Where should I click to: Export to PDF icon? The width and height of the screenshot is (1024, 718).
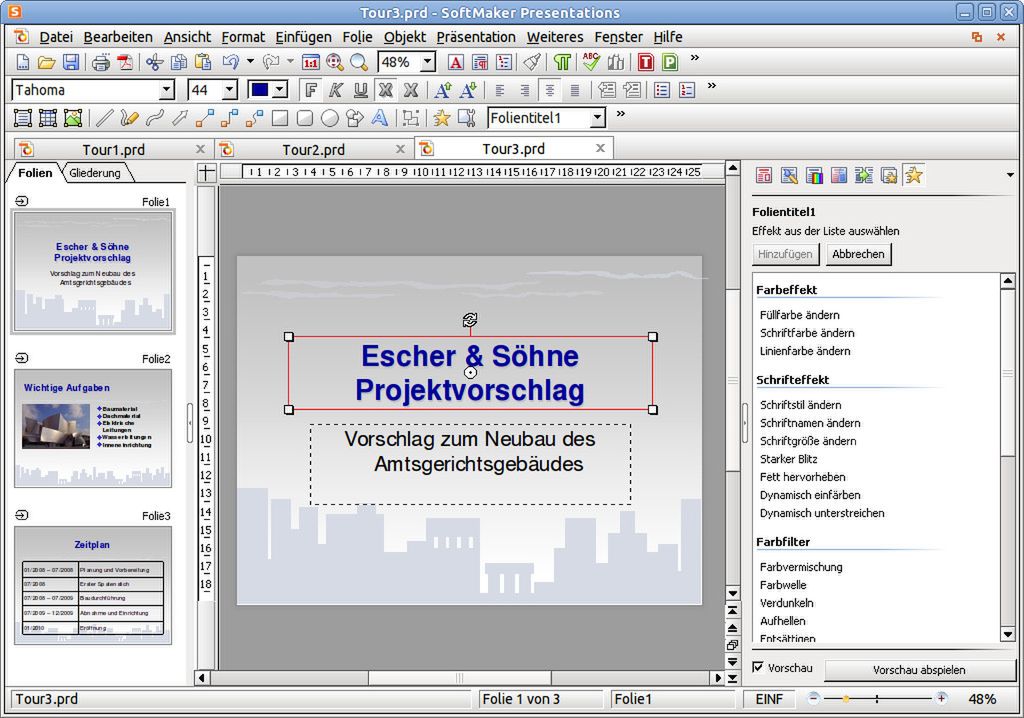[125, 62]
